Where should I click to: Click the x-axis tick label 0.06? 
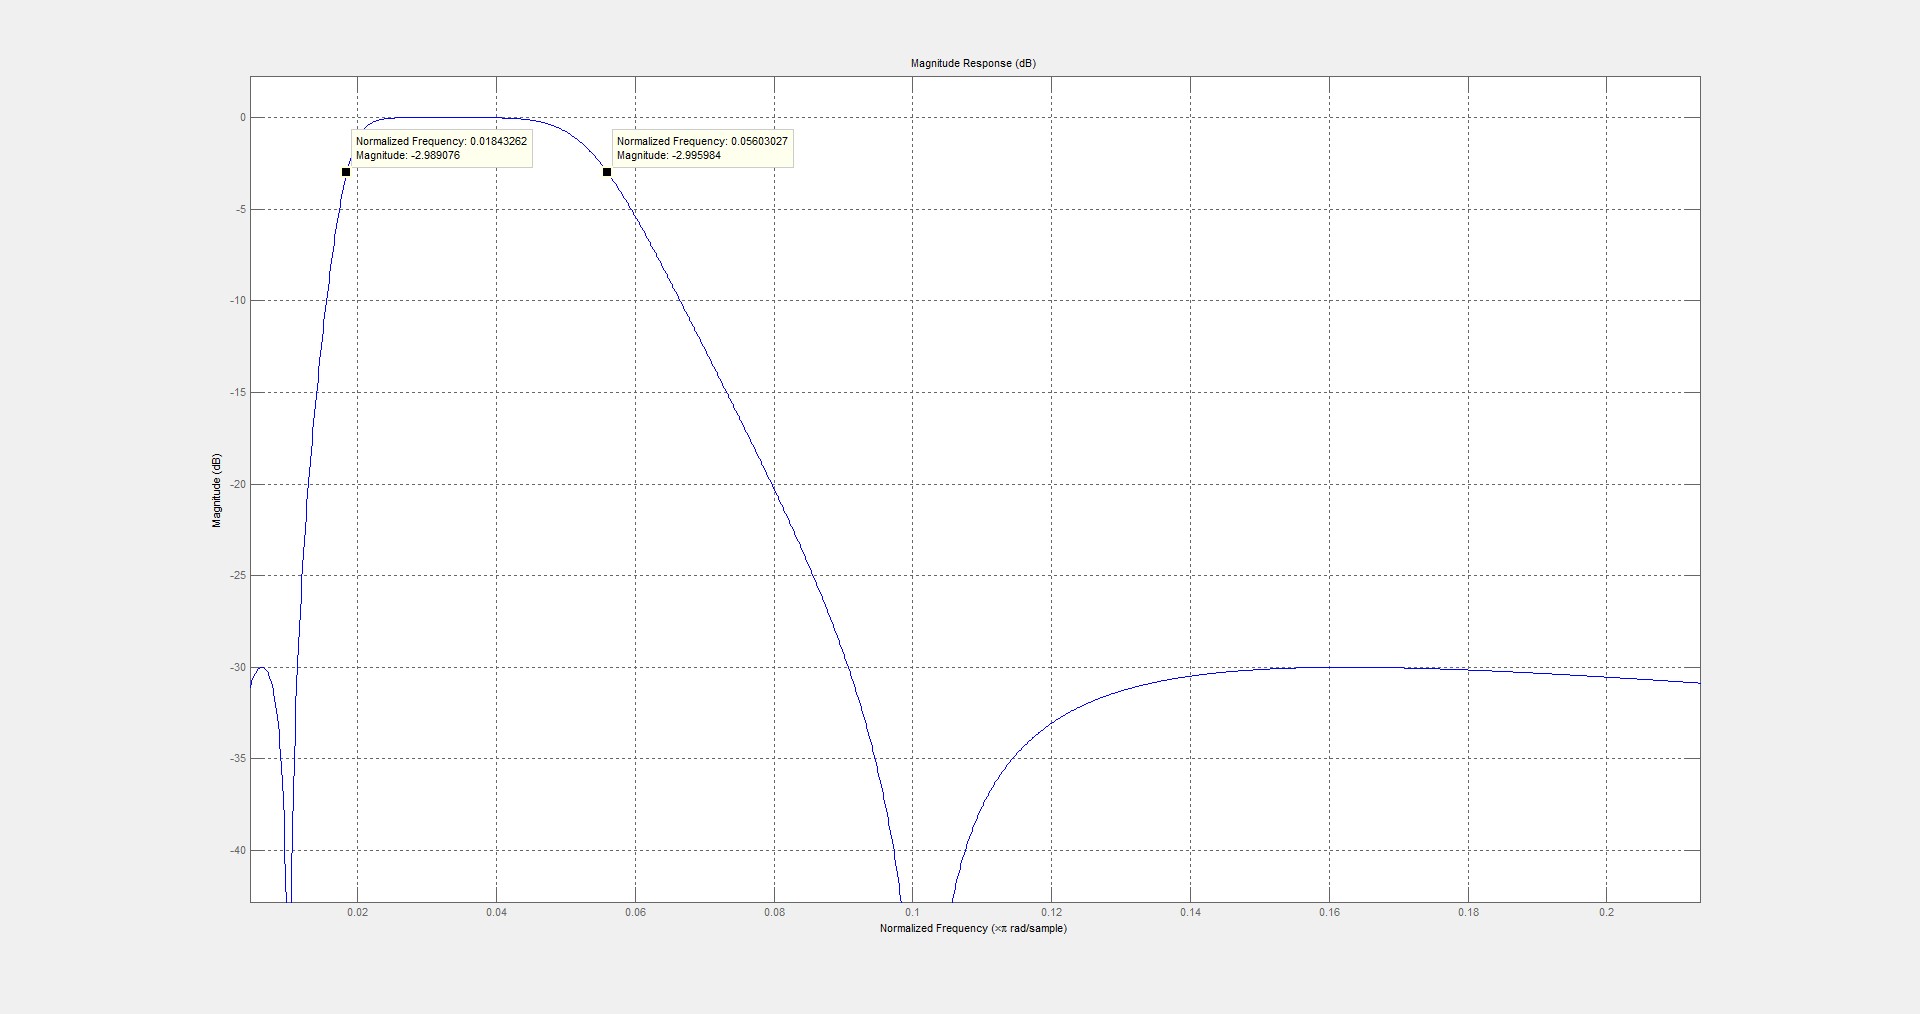[635, 912]
